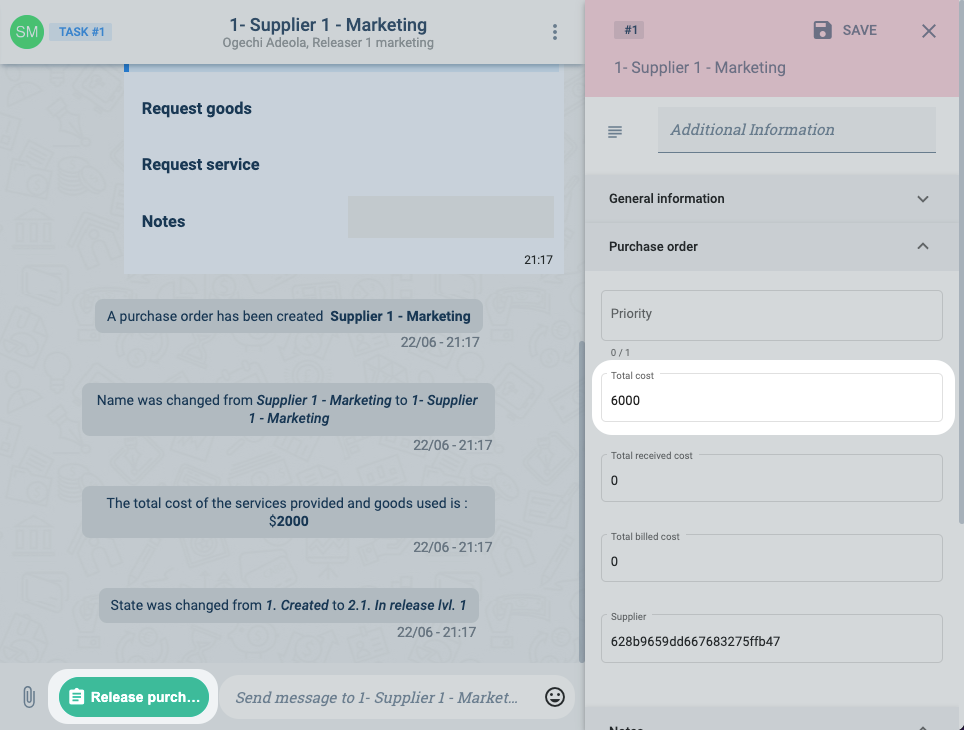Click the Name was changed message
Viewport: 964px width, 730px height.
[288, 409]
